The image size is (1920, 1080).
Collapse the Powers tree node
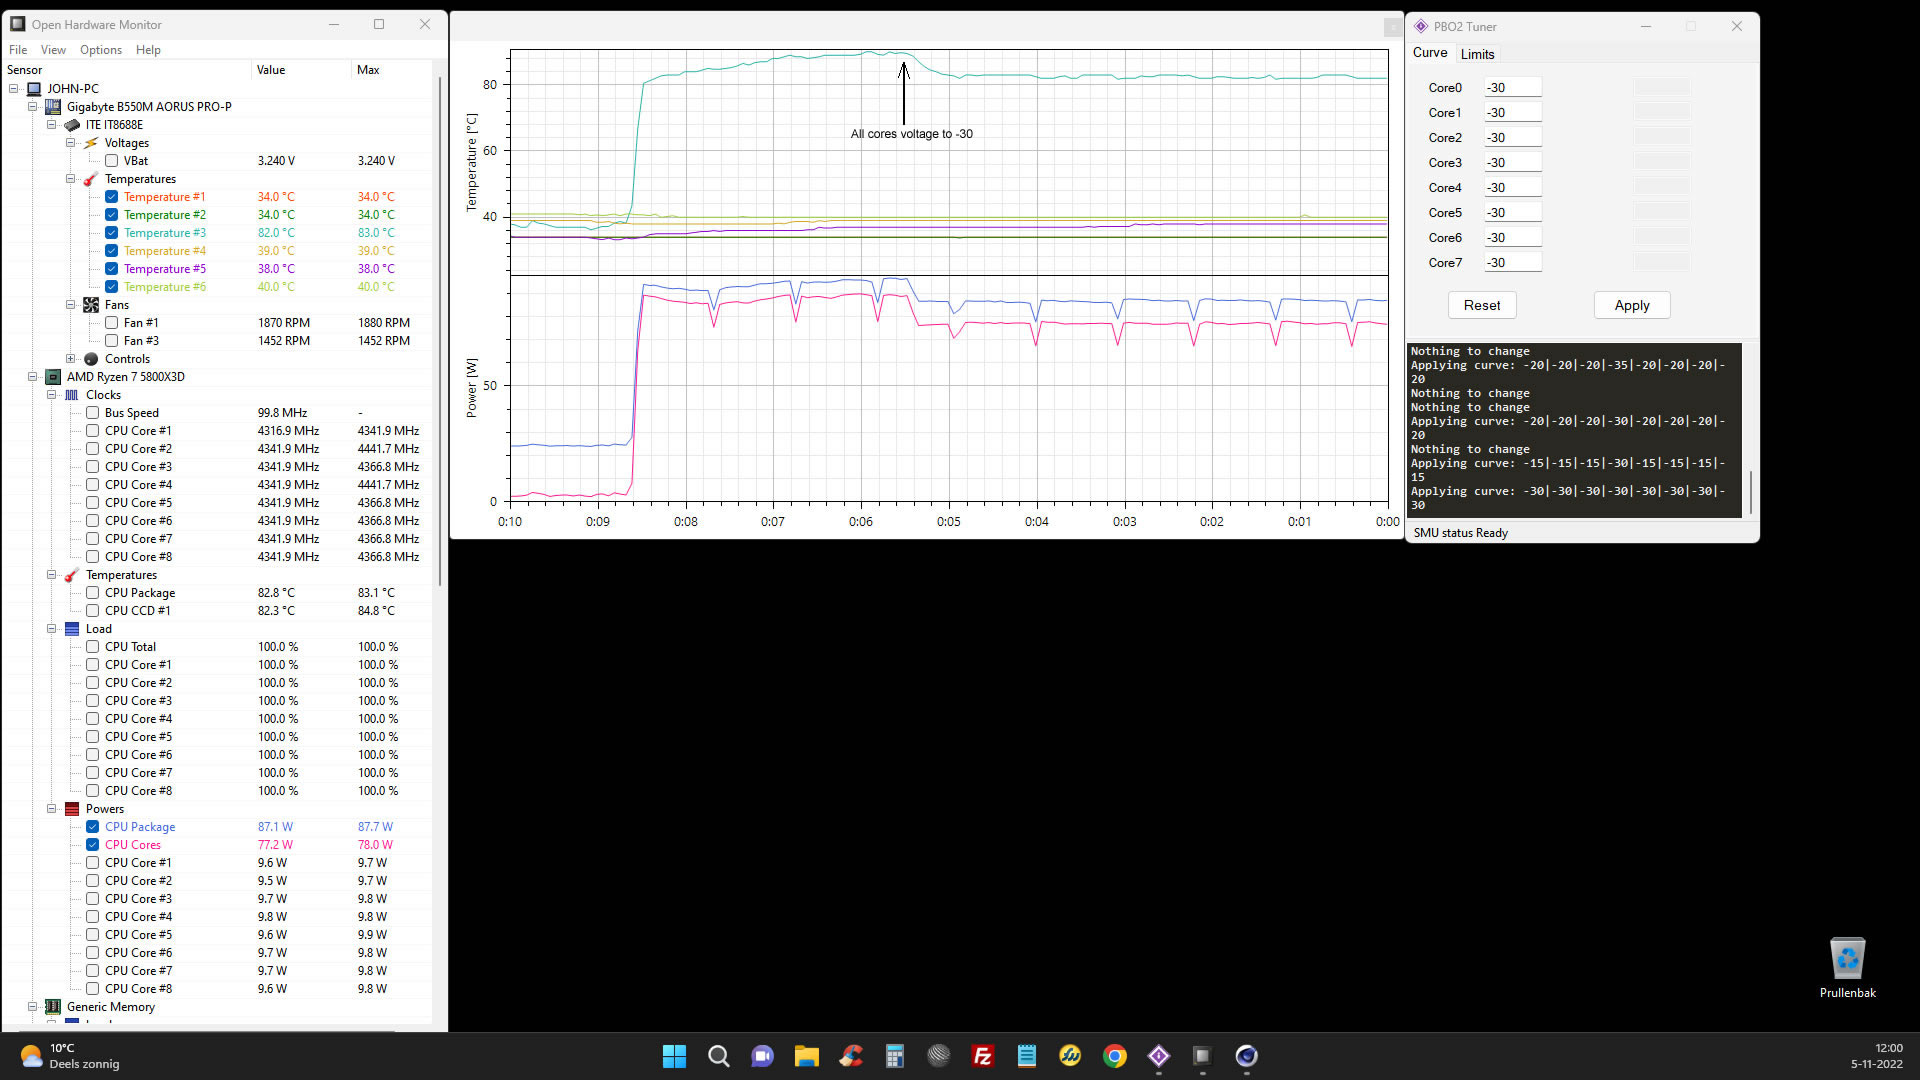51,809
